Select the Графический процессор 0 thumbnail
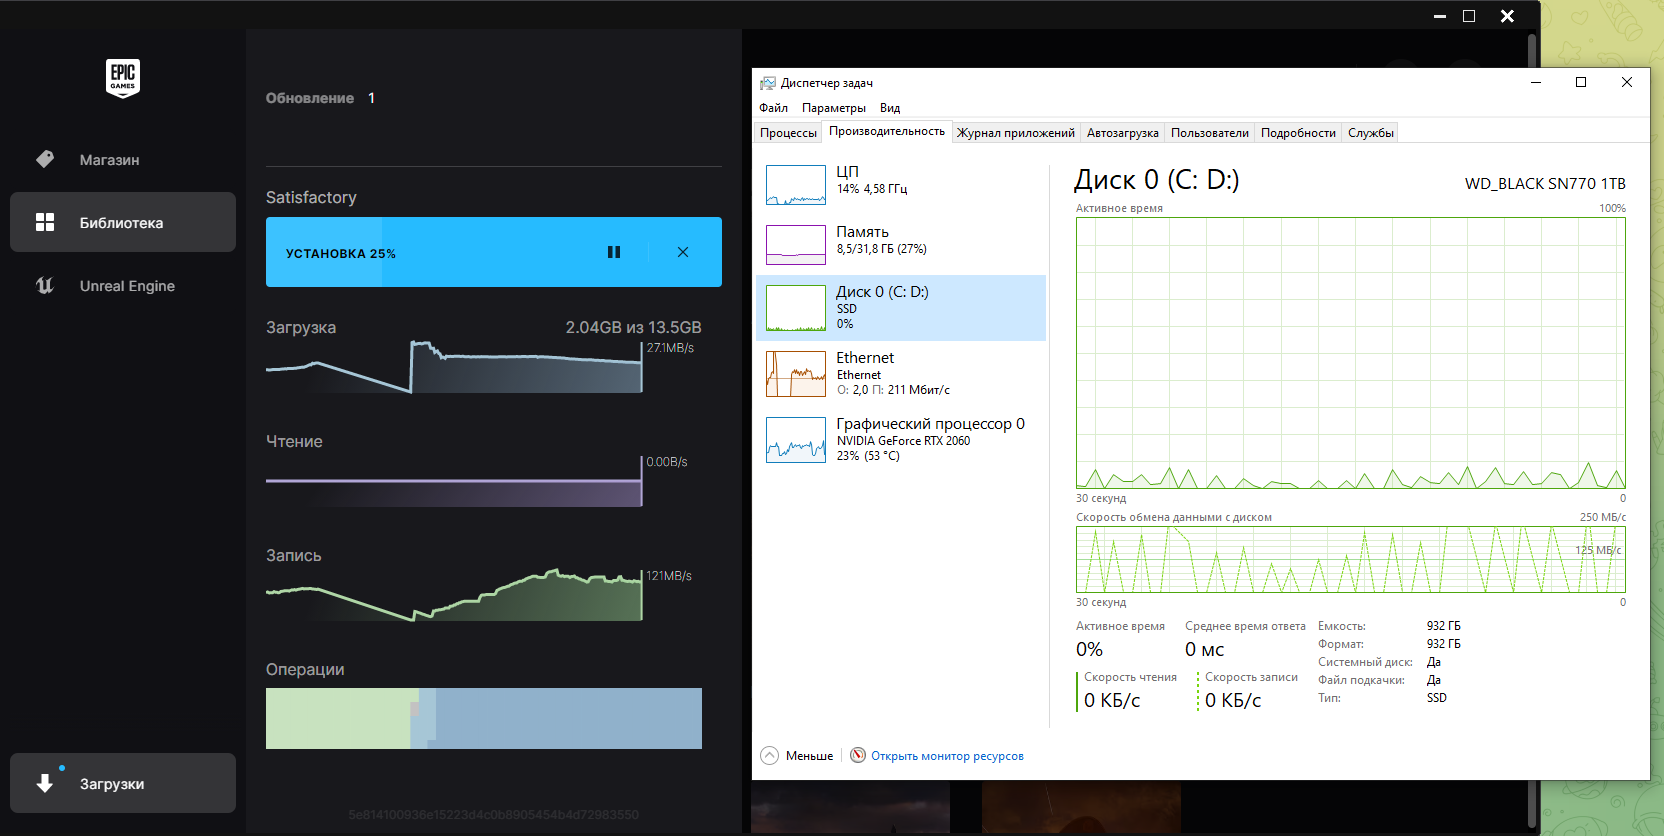 coord(796,440)
